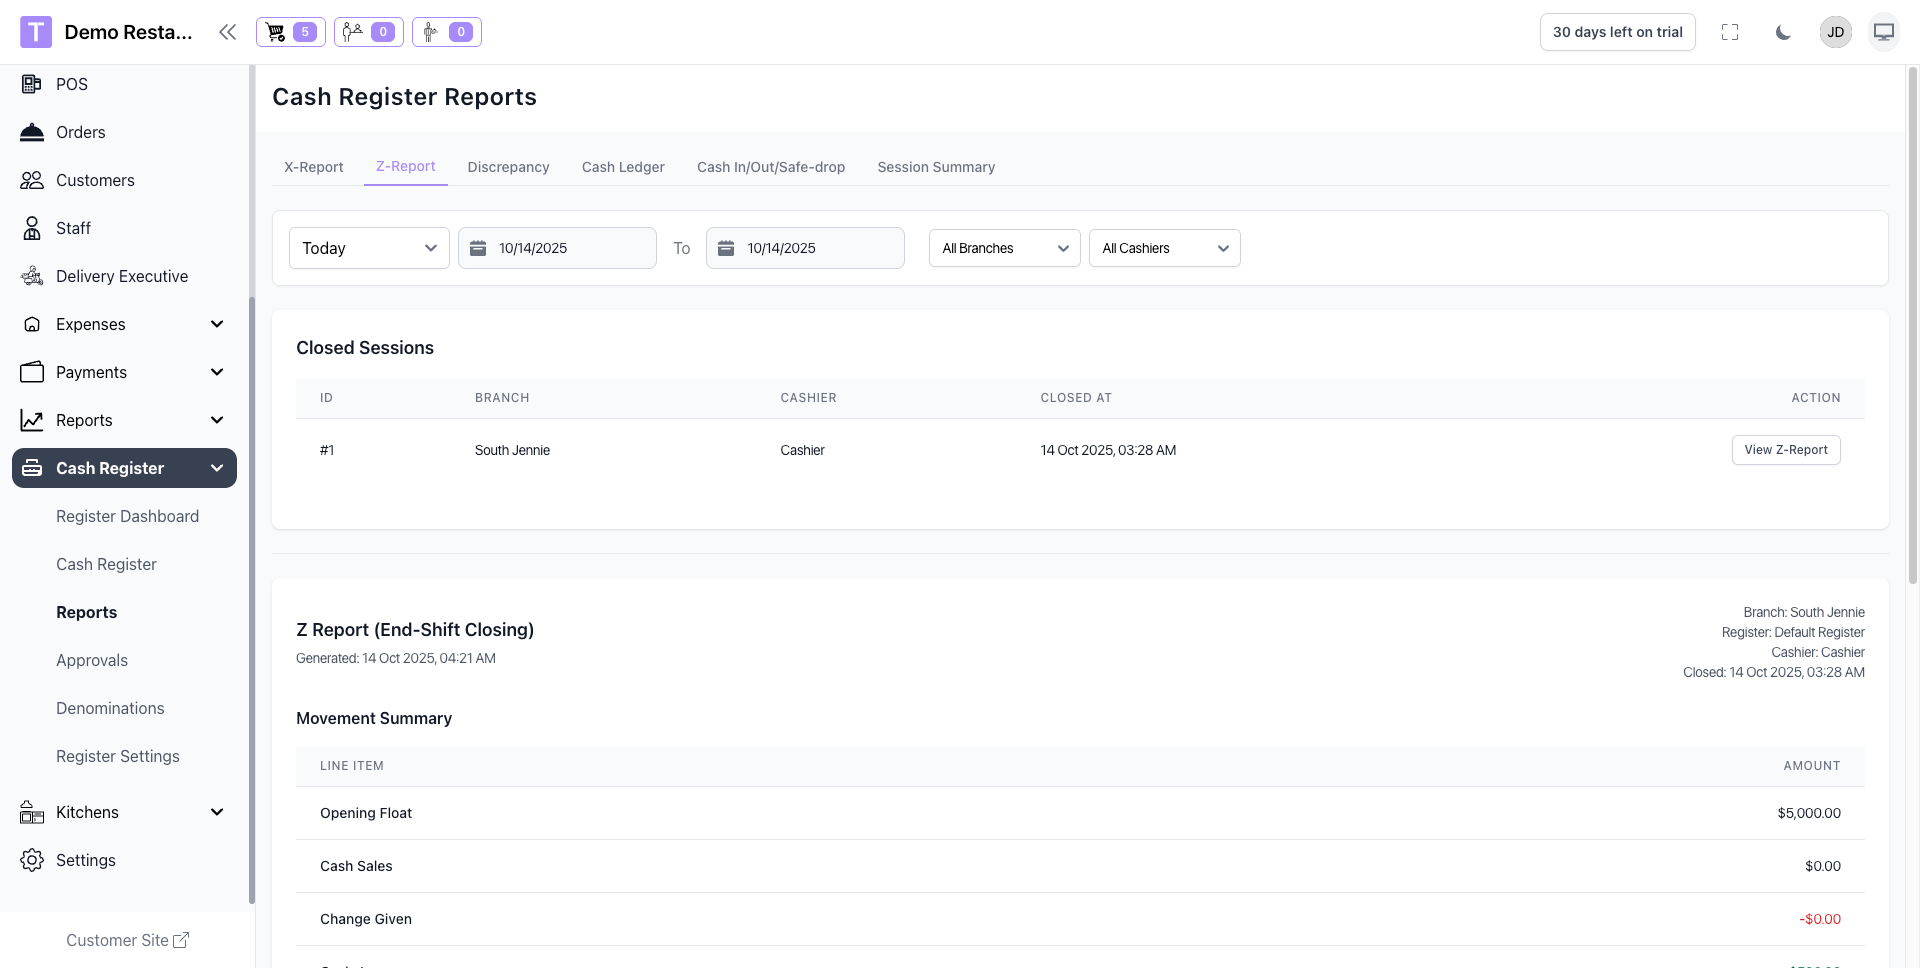Click the Expenses icon in sidebar

click(32, 324)
